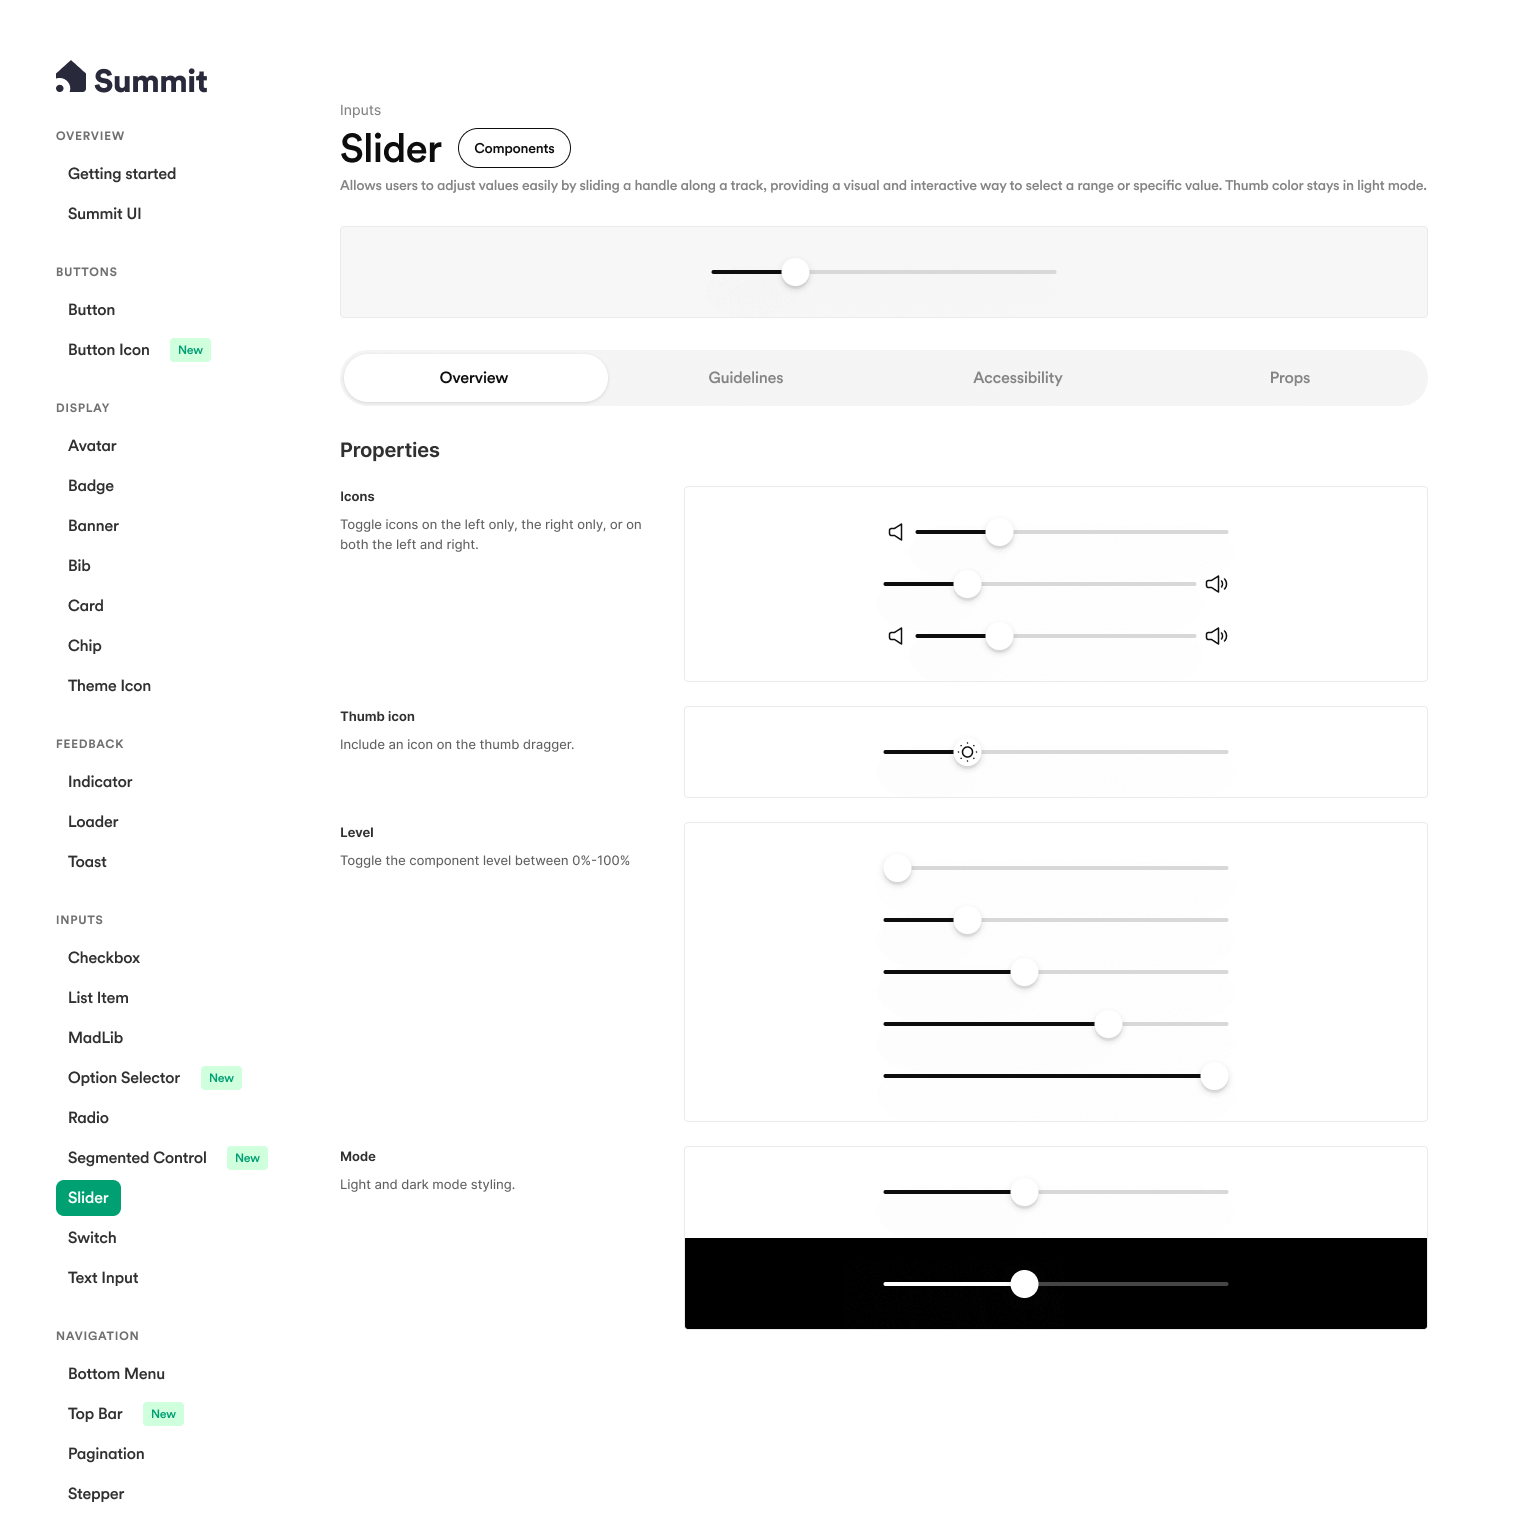Click the loud speaker icon on second slider

pos(1216,584)
